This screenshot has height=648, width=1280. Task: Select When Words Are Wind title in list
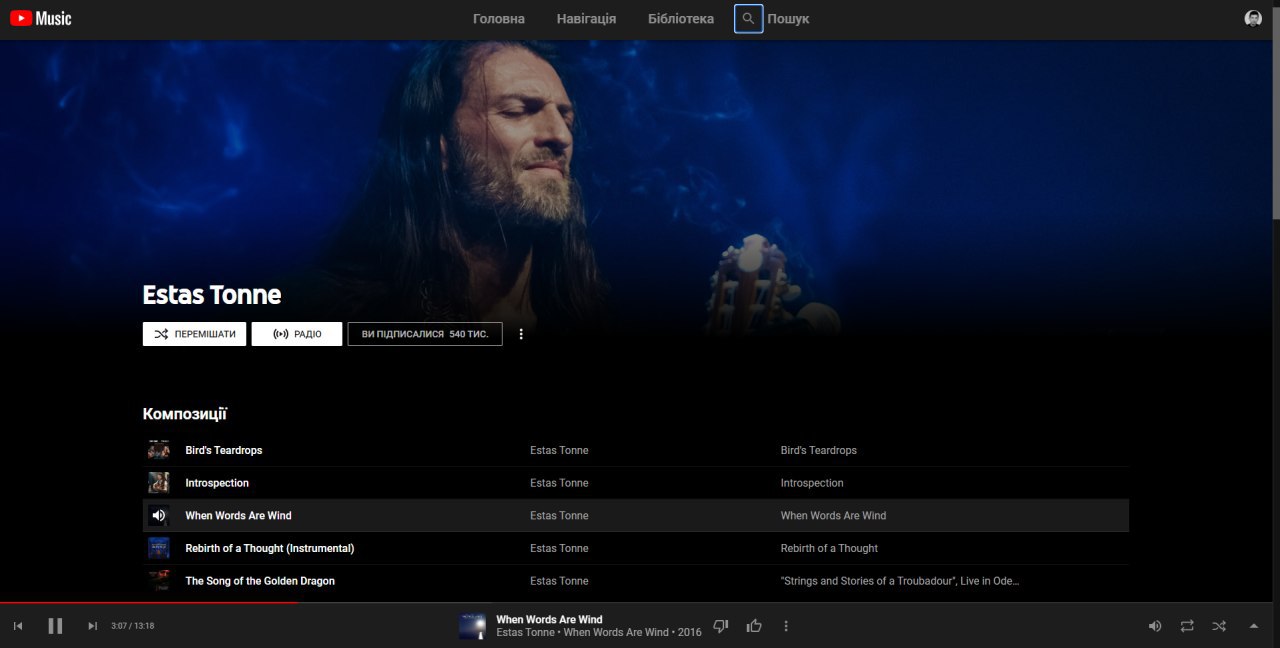(x=238, y=516)
